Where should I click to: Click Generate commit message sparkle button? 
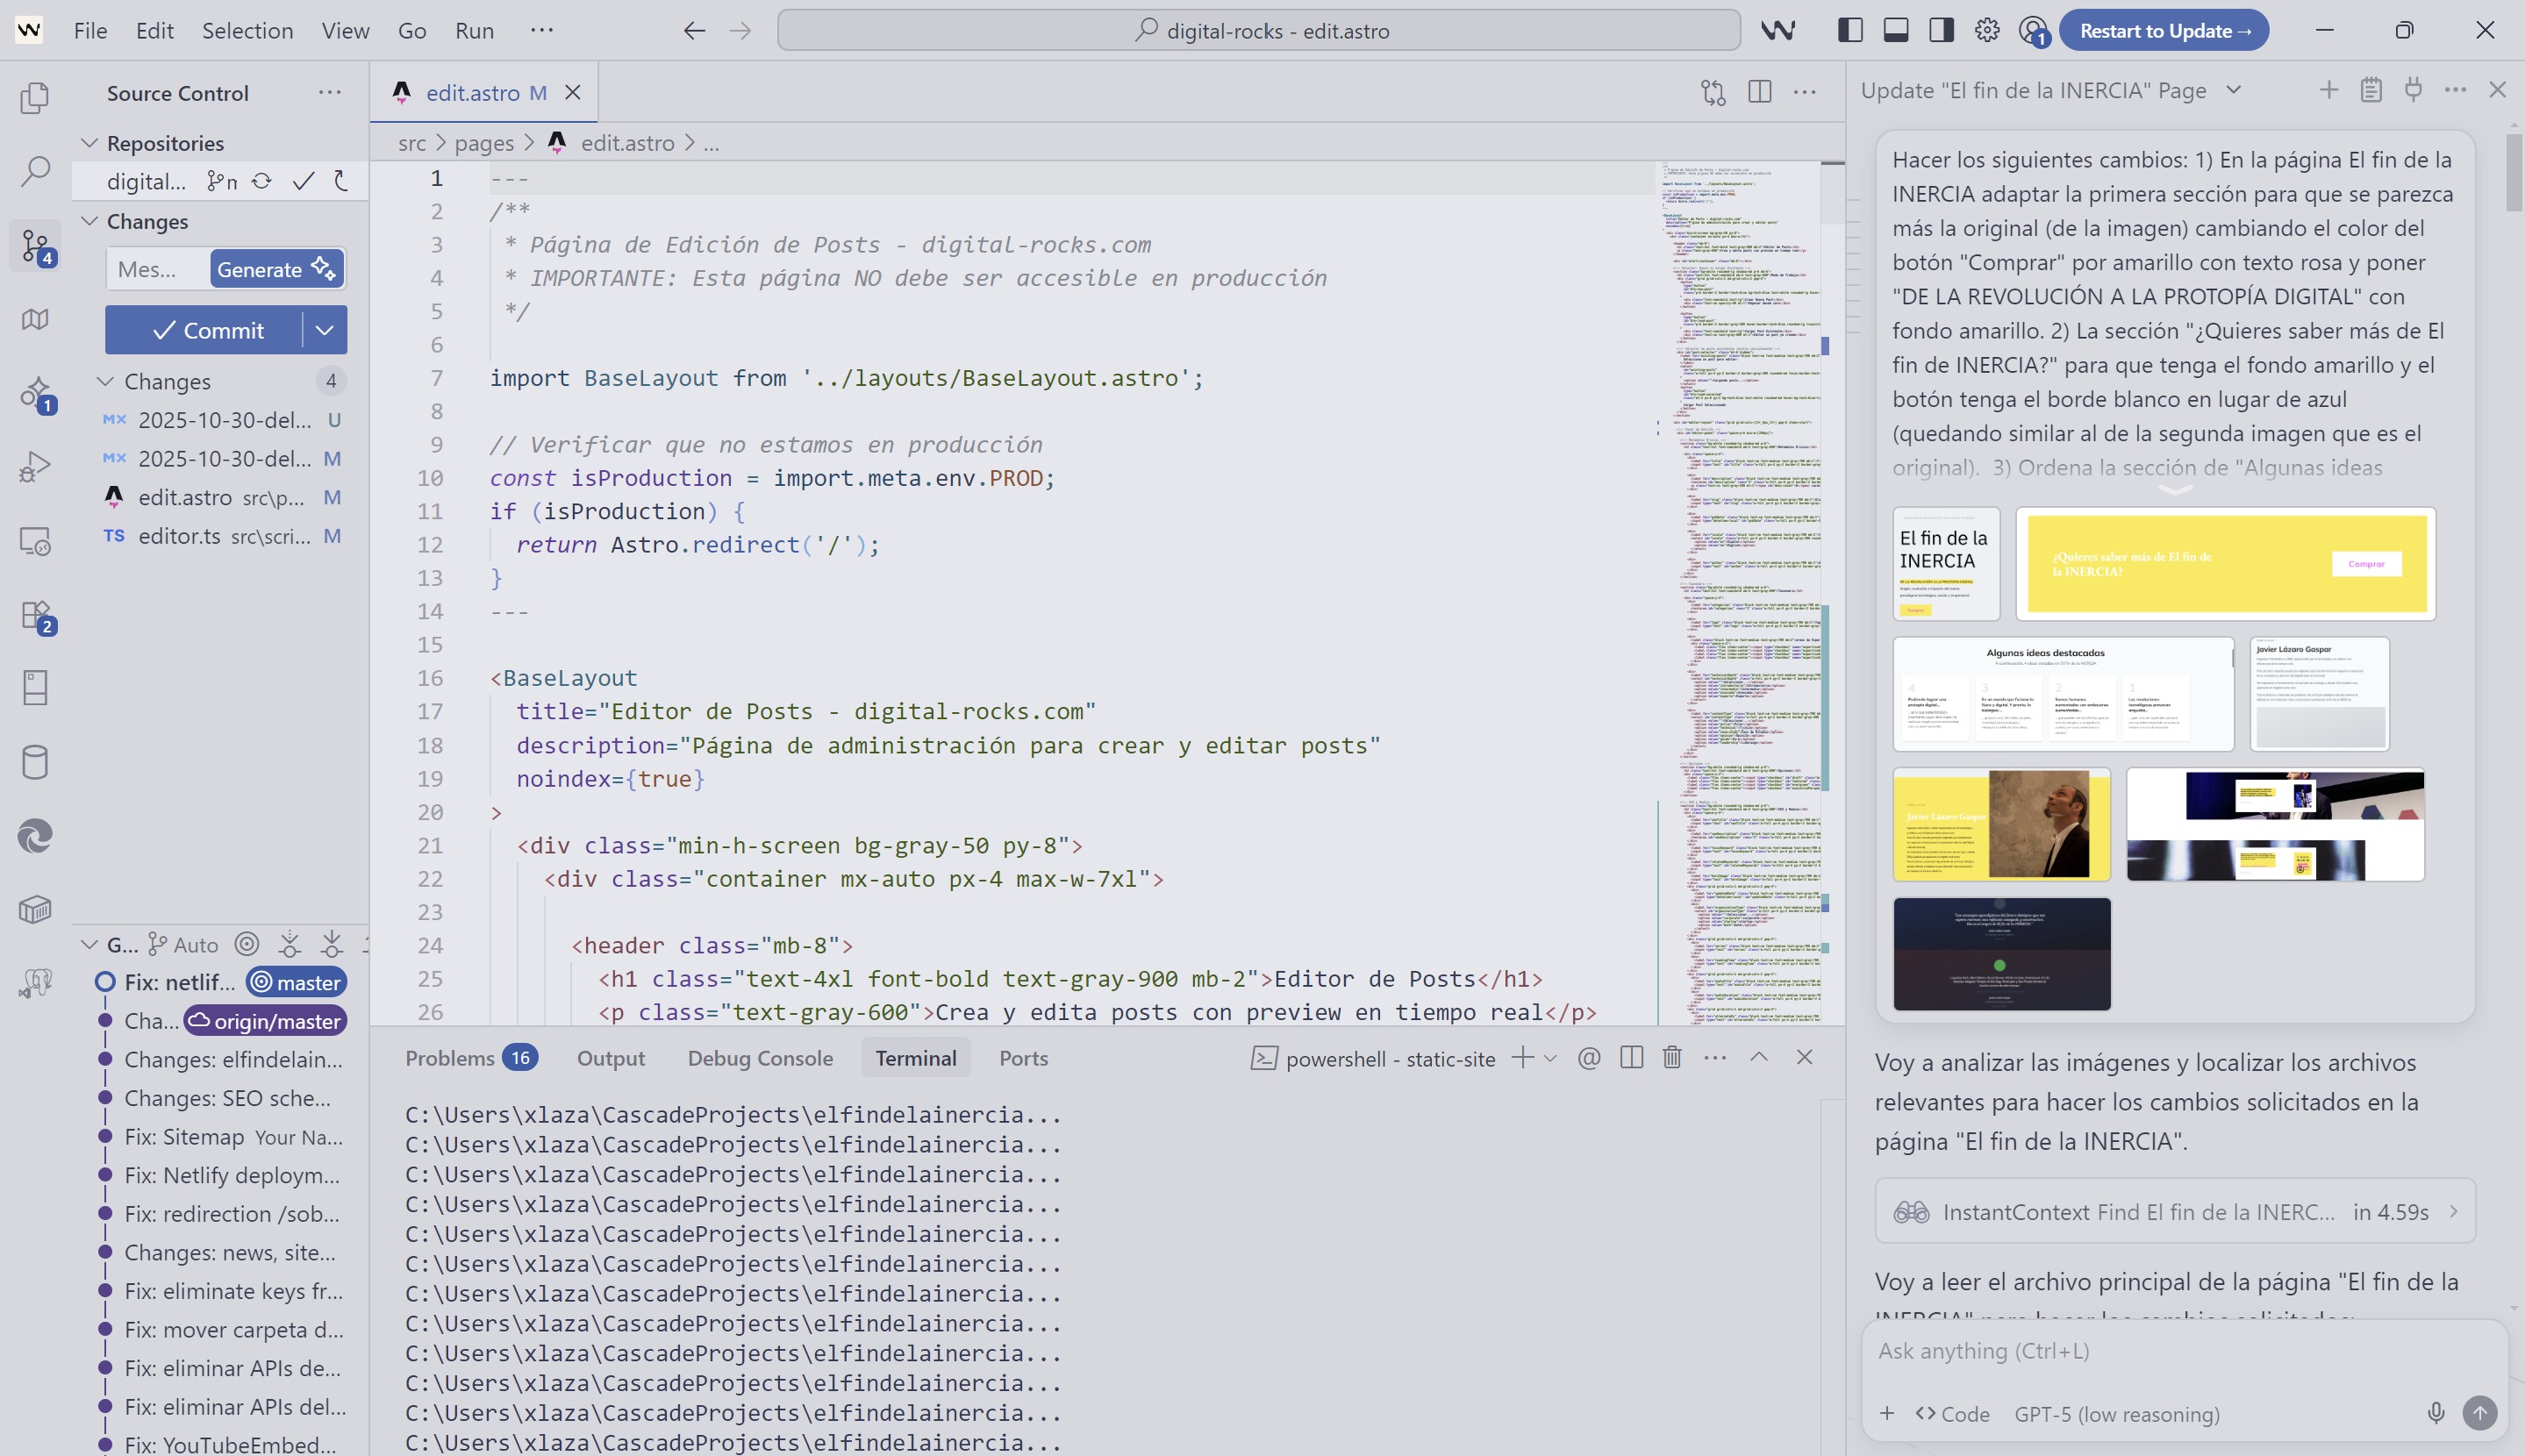point(276,269)
